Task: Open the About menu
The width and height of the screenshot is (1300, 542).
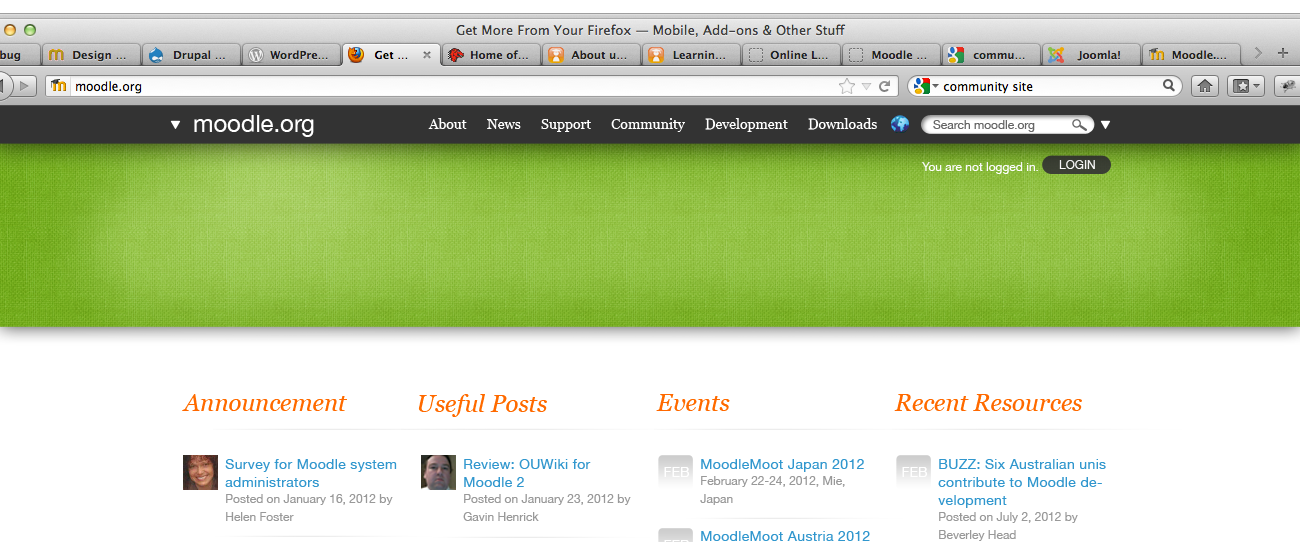Action: pyautogui.click(x=447, y=124)
